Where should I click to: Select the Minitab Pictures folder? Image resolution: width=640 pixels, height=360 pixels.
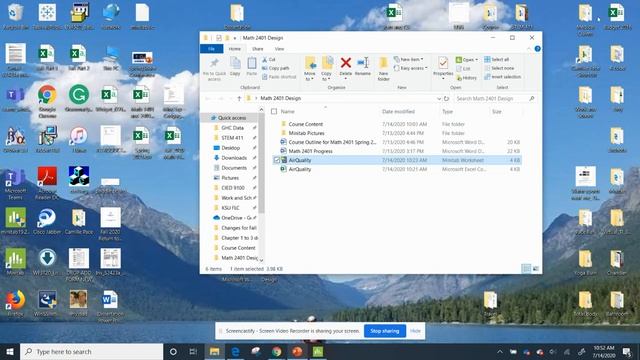tap(306, 133)
